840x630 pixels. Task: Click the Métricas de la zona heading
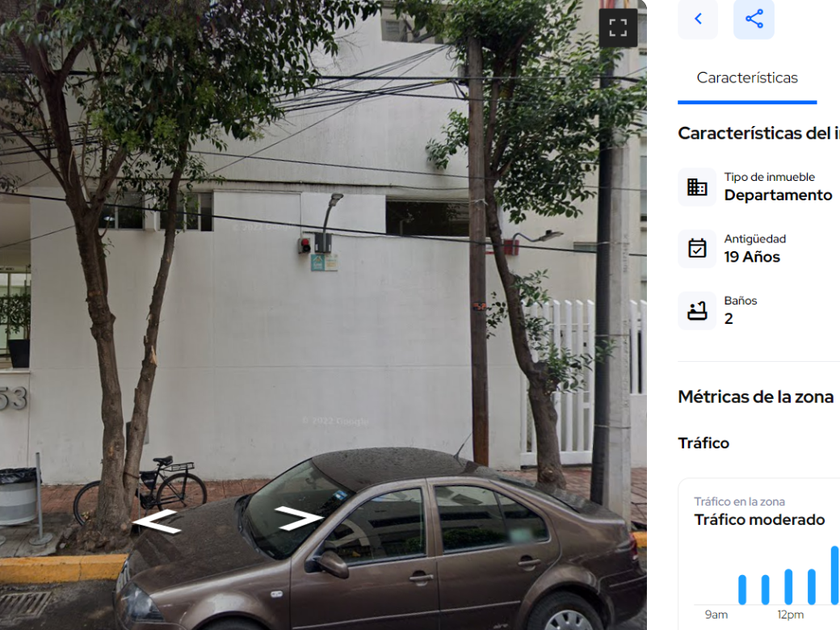[x=755, y=397]
